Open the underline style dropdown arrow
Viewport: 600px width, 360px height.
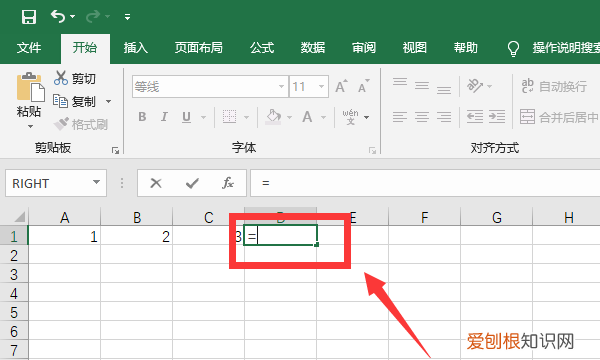(203, 117)
